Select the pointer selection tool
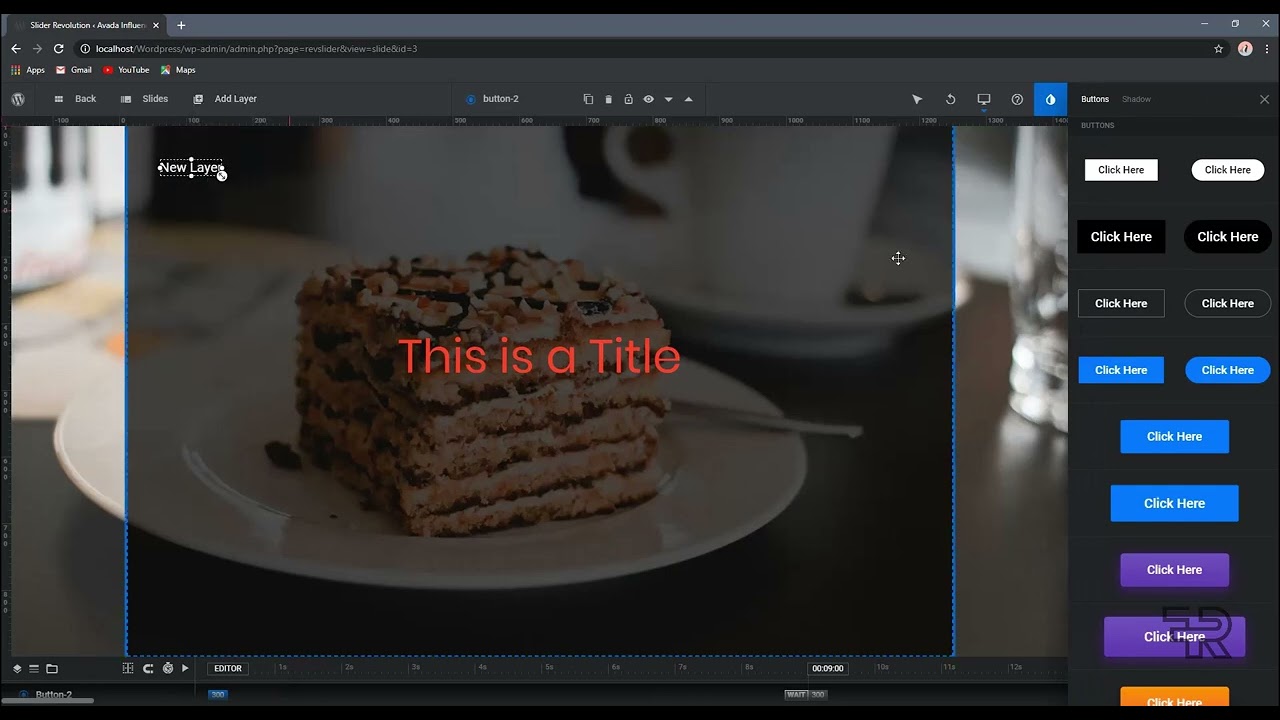Image resolution: width=1280 pixels, height=720 pixels. point(917,99)
